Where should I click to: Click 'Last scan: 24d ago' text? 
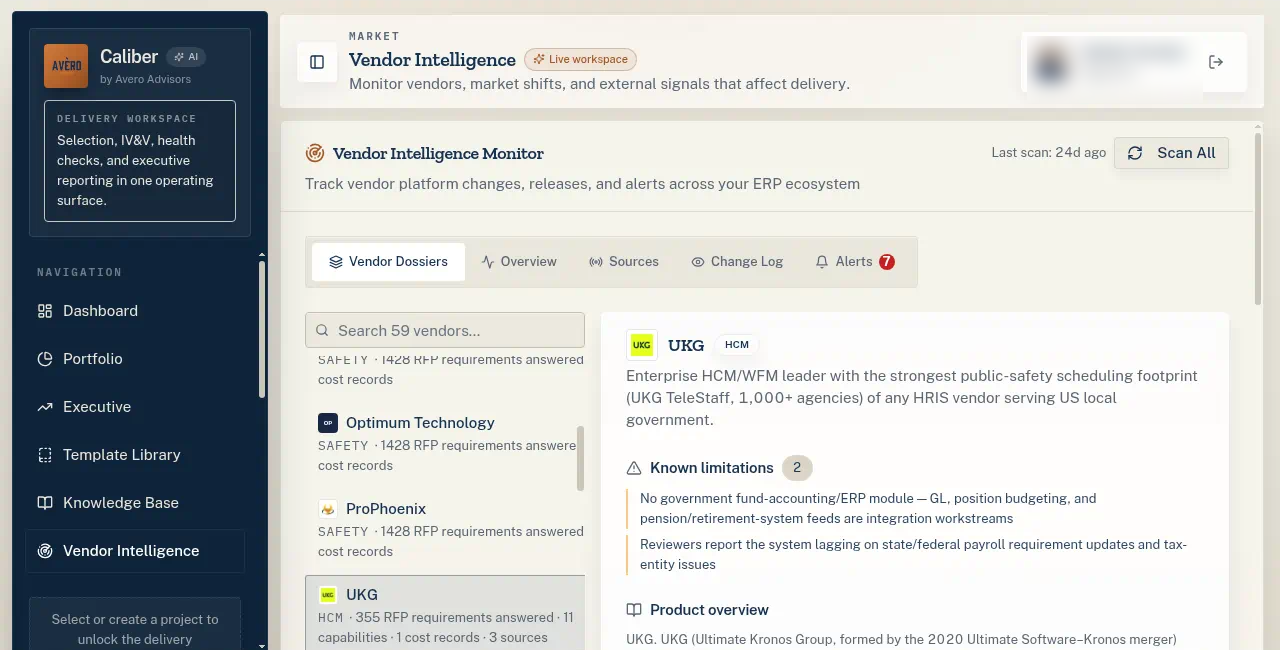(x=1048, y=153)
